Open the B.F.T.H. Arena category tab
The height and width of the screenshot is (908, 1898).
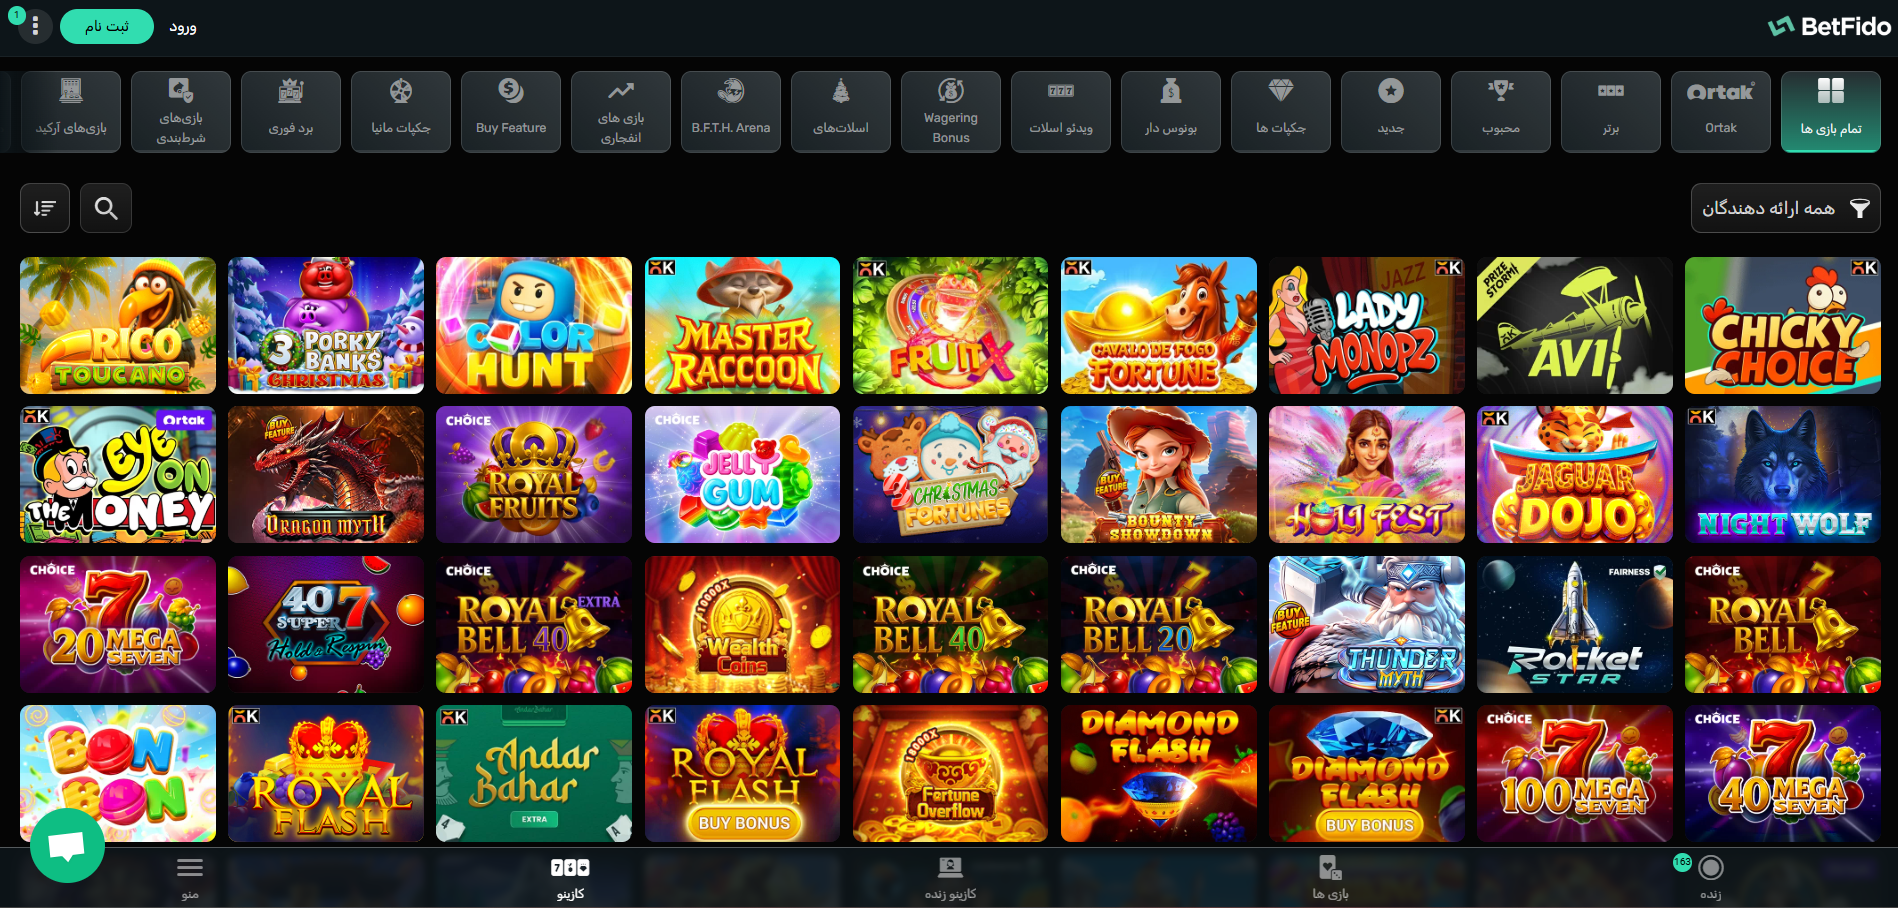coord(731,111)
